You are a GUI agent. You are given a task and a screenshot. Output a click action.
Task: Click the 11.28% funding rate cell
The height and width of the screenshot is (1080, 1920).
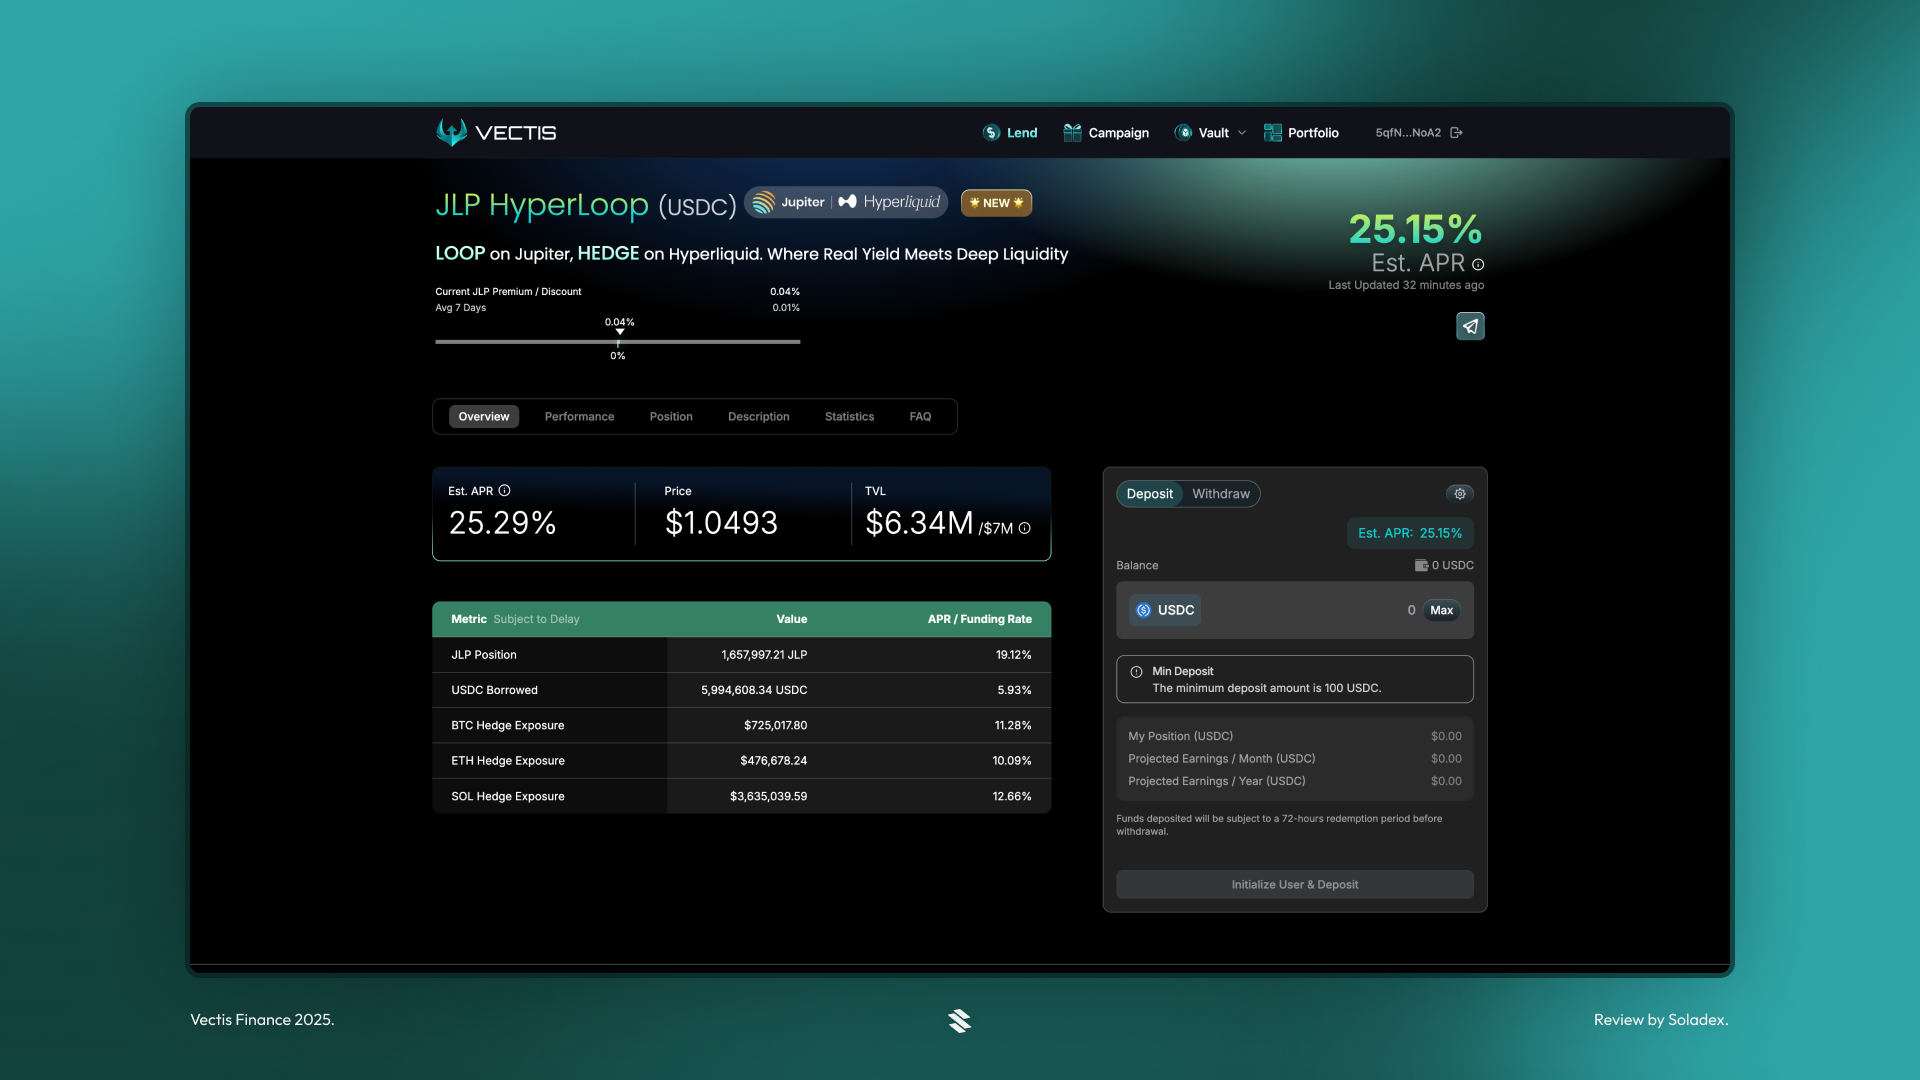point(1013,726)
